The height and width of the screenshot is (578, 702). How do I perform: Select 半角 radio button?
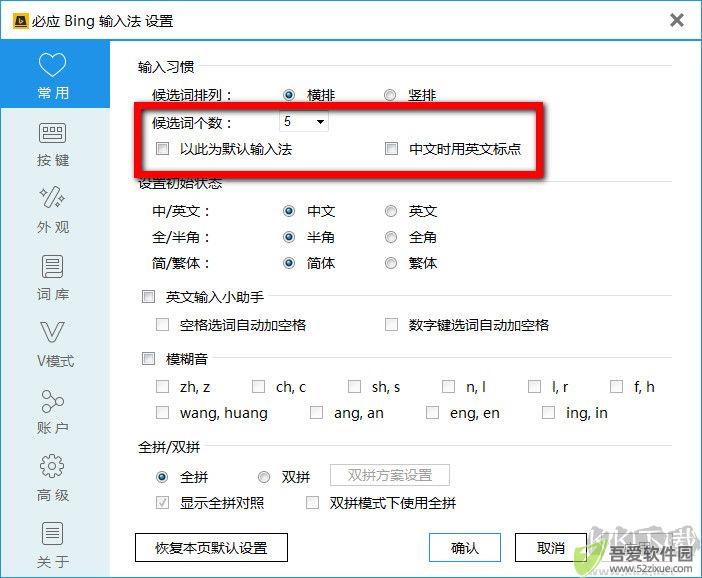tap(289, 237)
